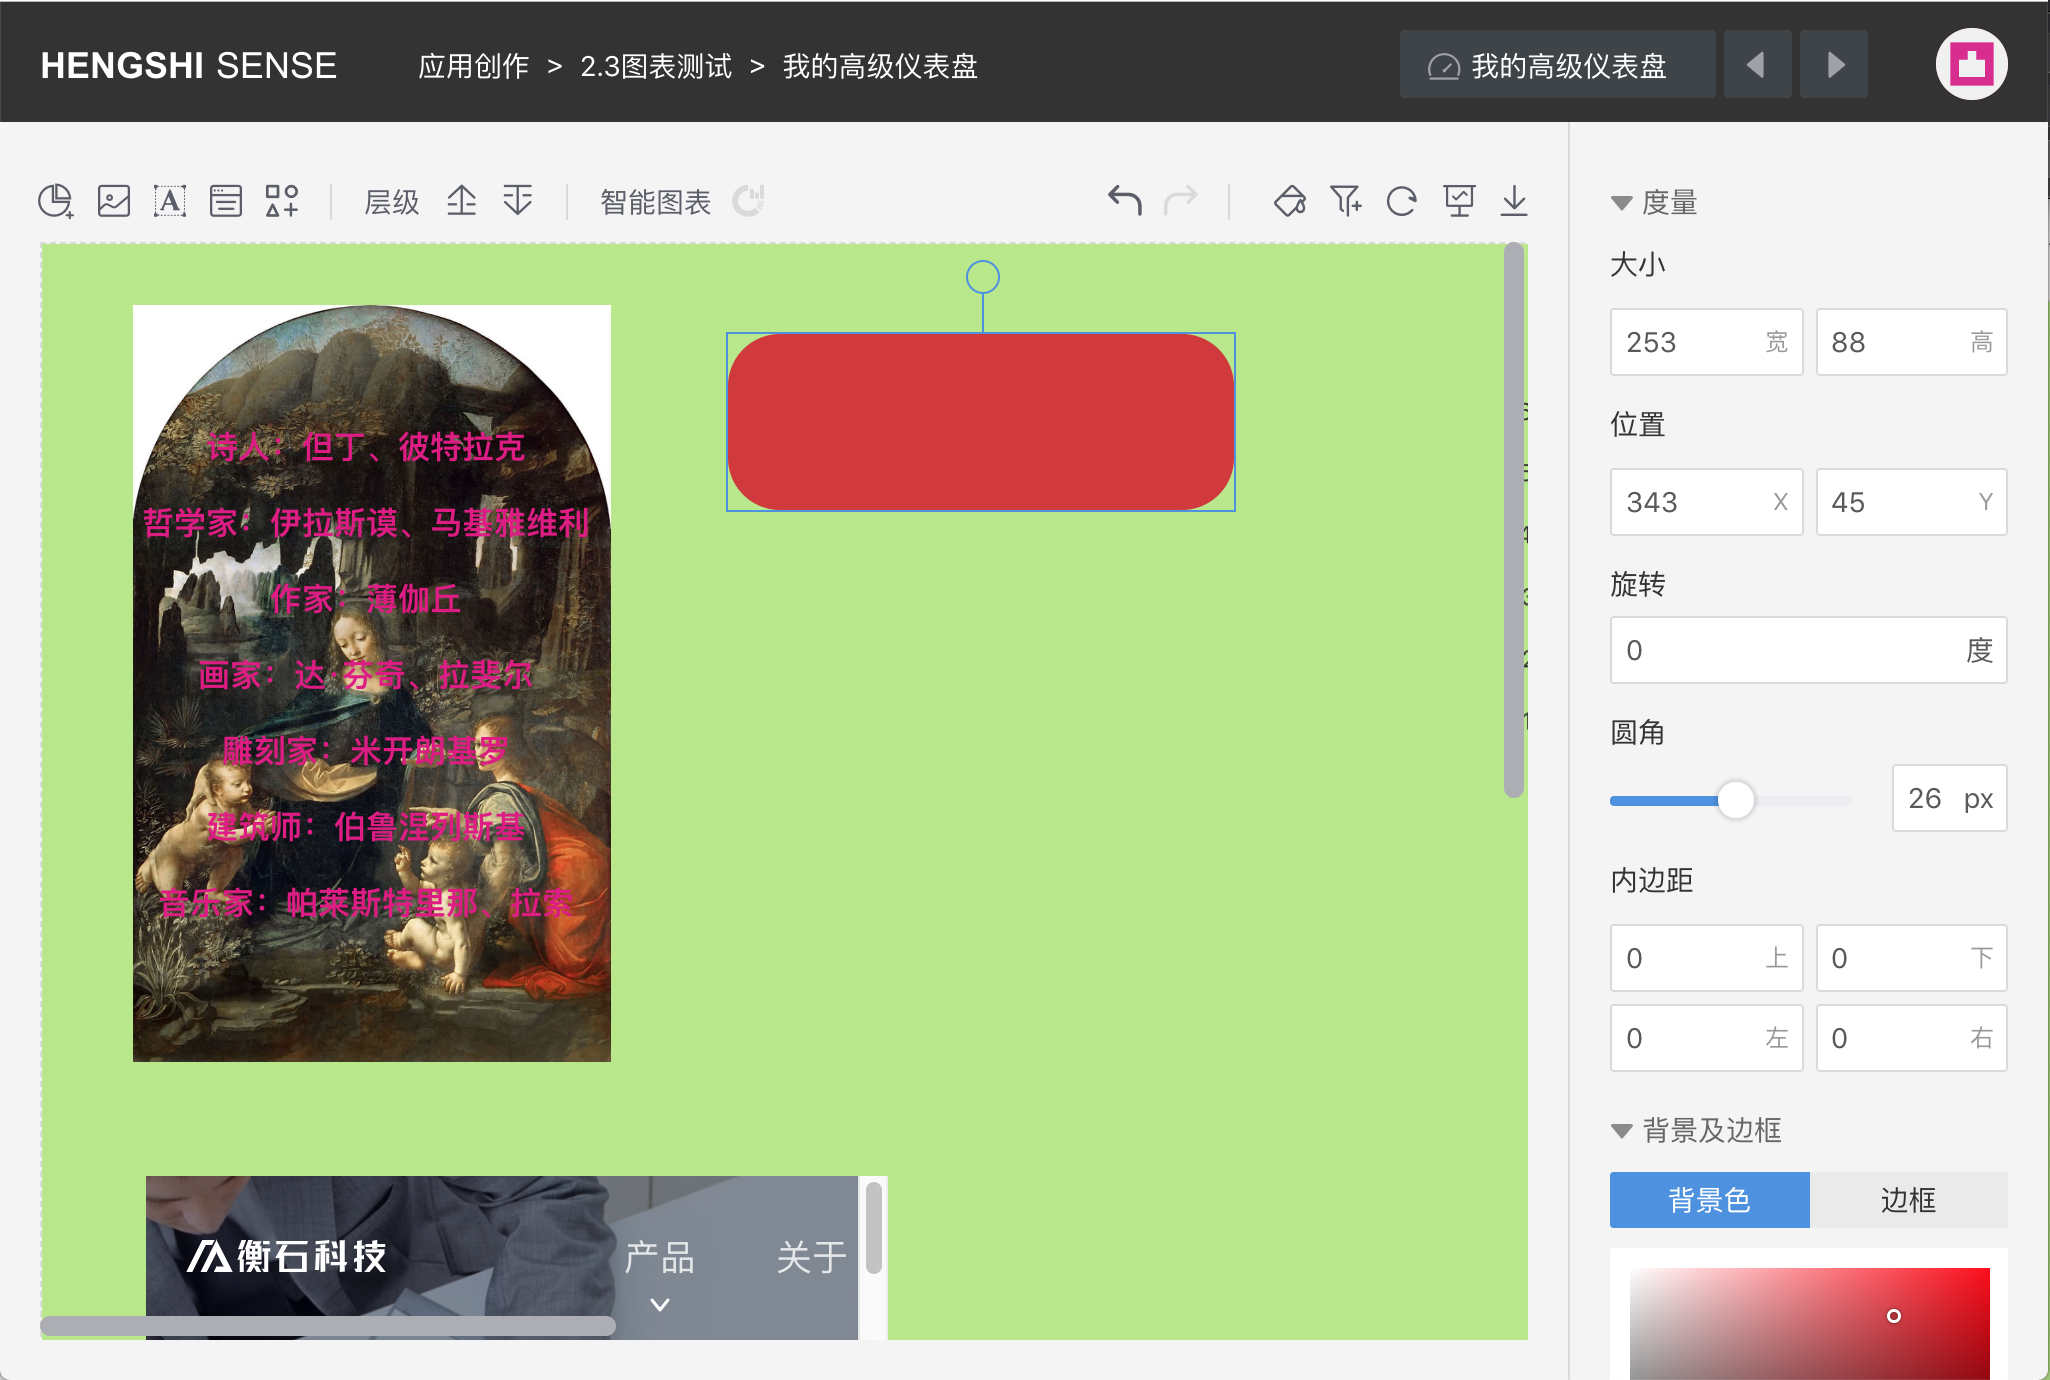
Task: Add more widget components
Action: (282, 201)
